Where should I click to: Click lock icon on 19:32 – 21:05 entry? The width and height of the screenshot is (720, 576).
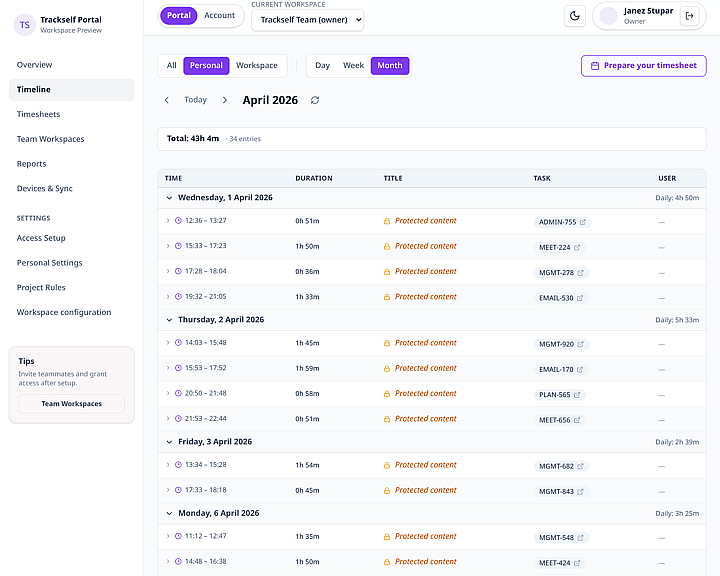pos(387,297)
